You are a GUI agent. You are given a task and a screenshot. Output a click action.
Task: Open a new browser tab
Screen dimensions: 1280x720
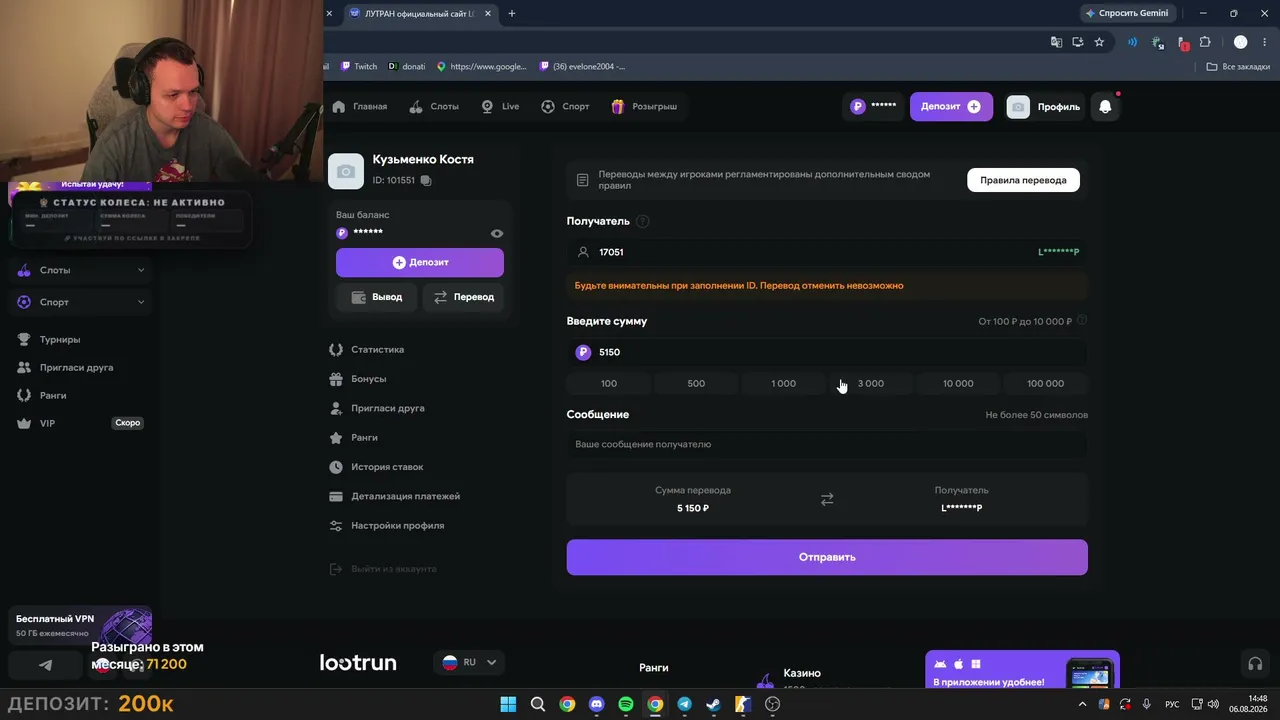(512, 13)
